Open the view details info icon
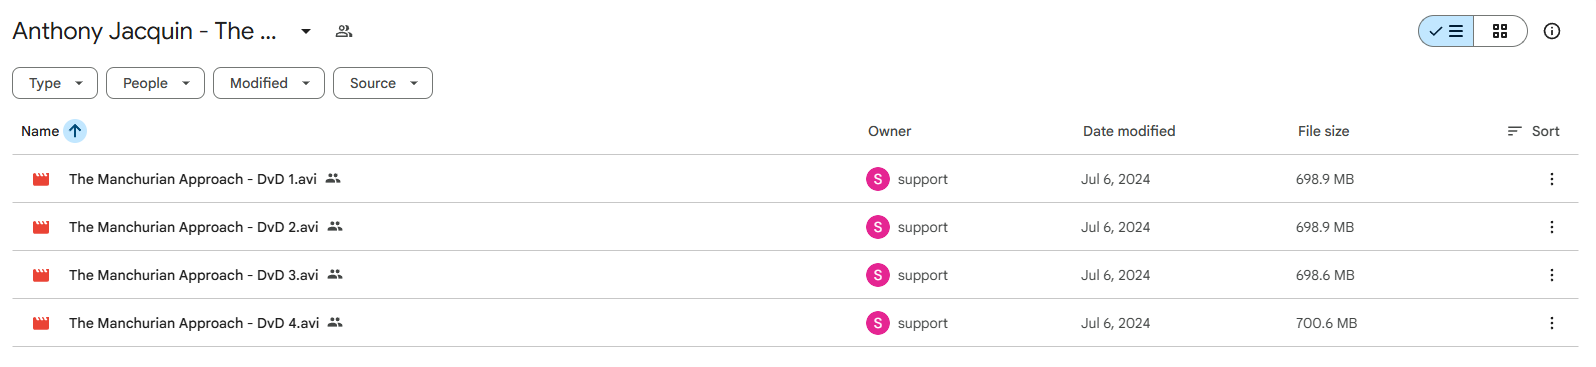Viewport: 1596px width, 367px height. coord(1552,31)
